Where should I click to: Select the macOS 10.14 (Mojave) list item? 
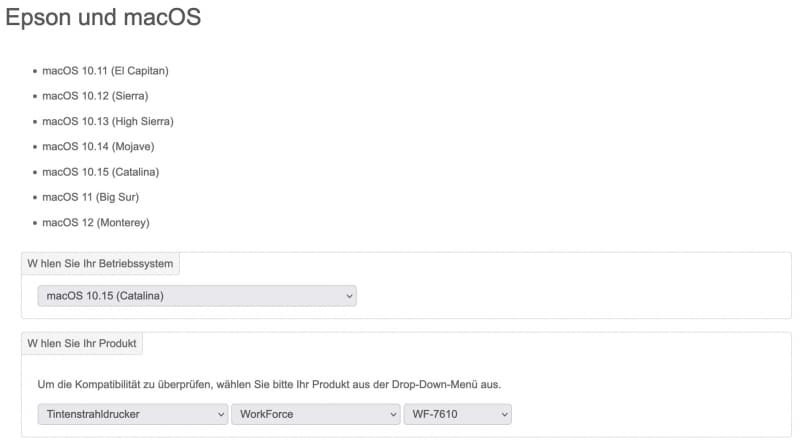tap(98, 146)
